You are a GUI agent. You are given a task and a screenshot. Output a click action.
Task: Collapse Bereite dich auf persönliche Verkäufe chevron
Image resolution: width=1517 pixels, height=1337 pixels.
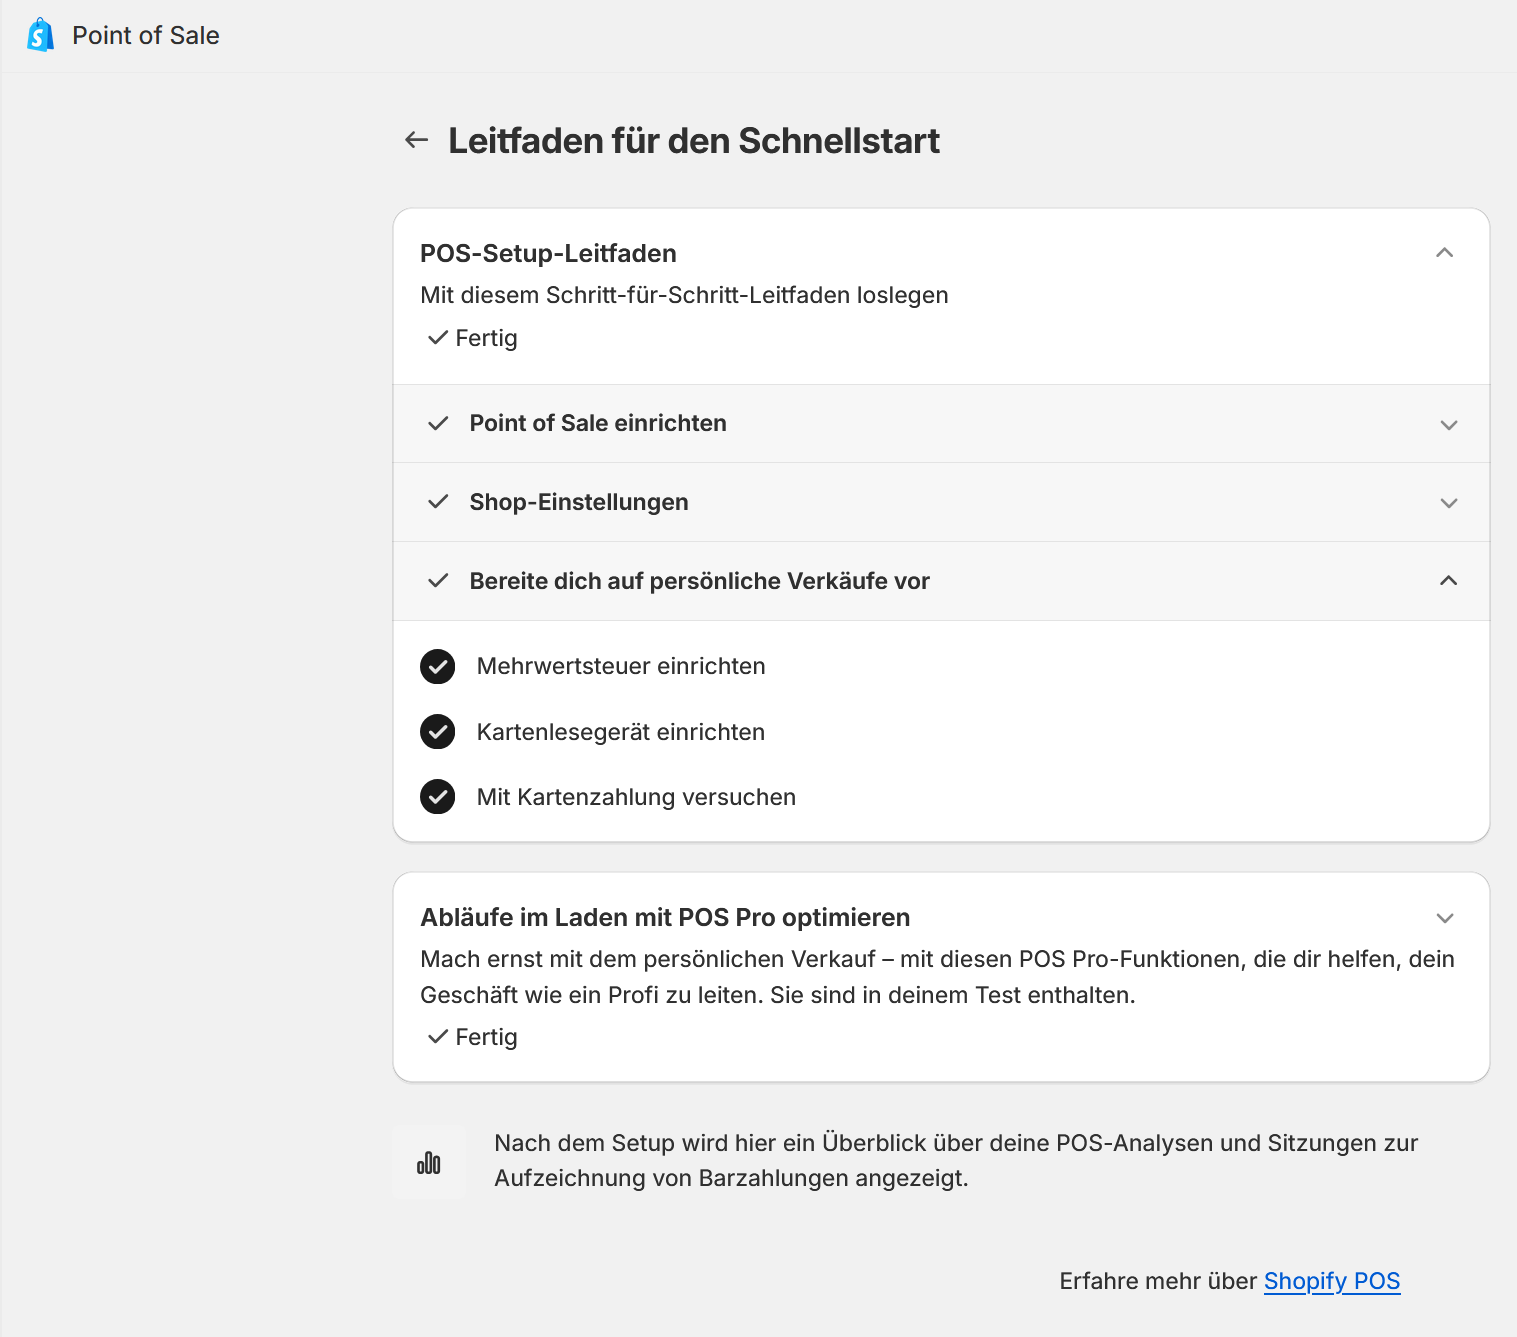coord(1448,581)
